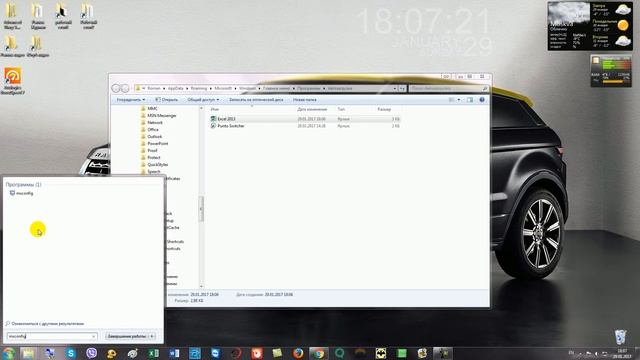Click the Start menu search input field
Image resolution: width=640 pixels, height=360 pixels.
tap(49, 336)
